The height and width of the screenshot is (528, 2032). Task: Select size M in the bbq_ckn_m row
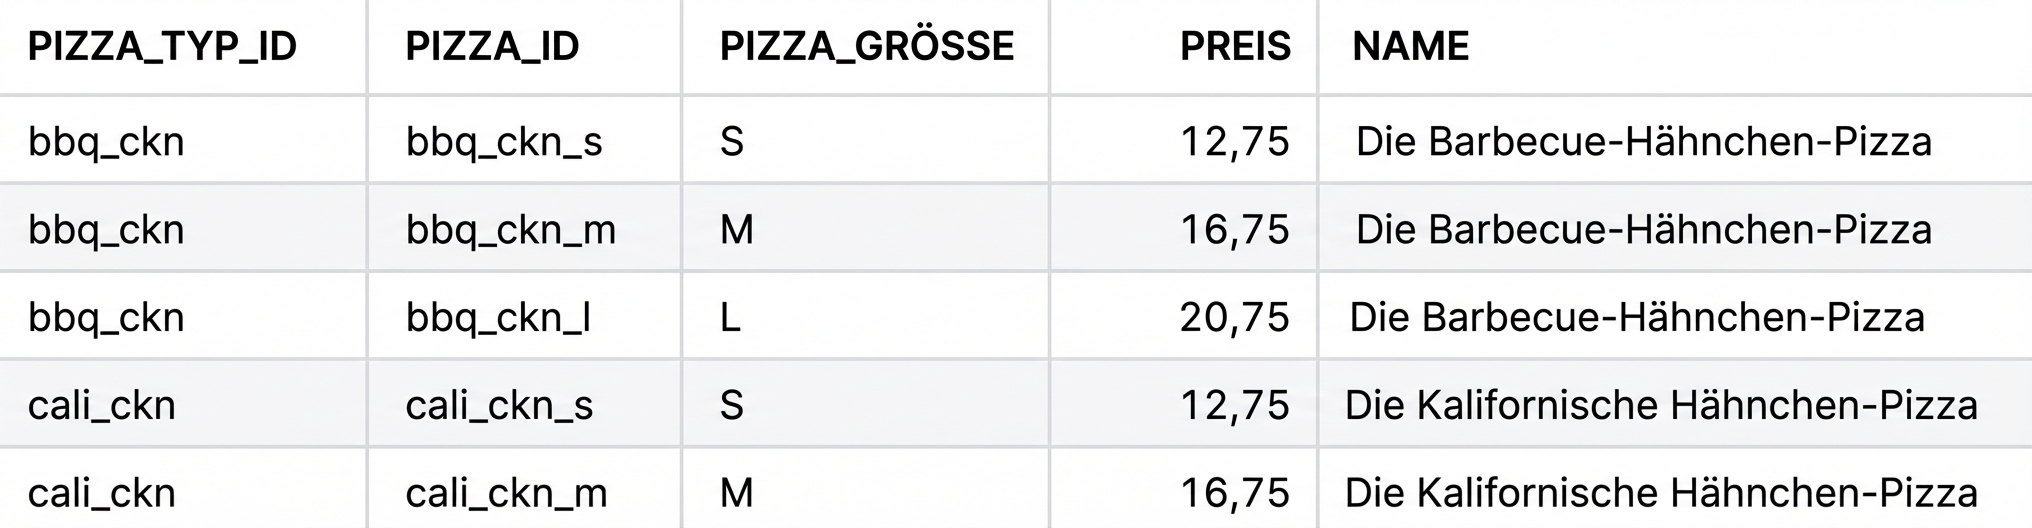737,230
